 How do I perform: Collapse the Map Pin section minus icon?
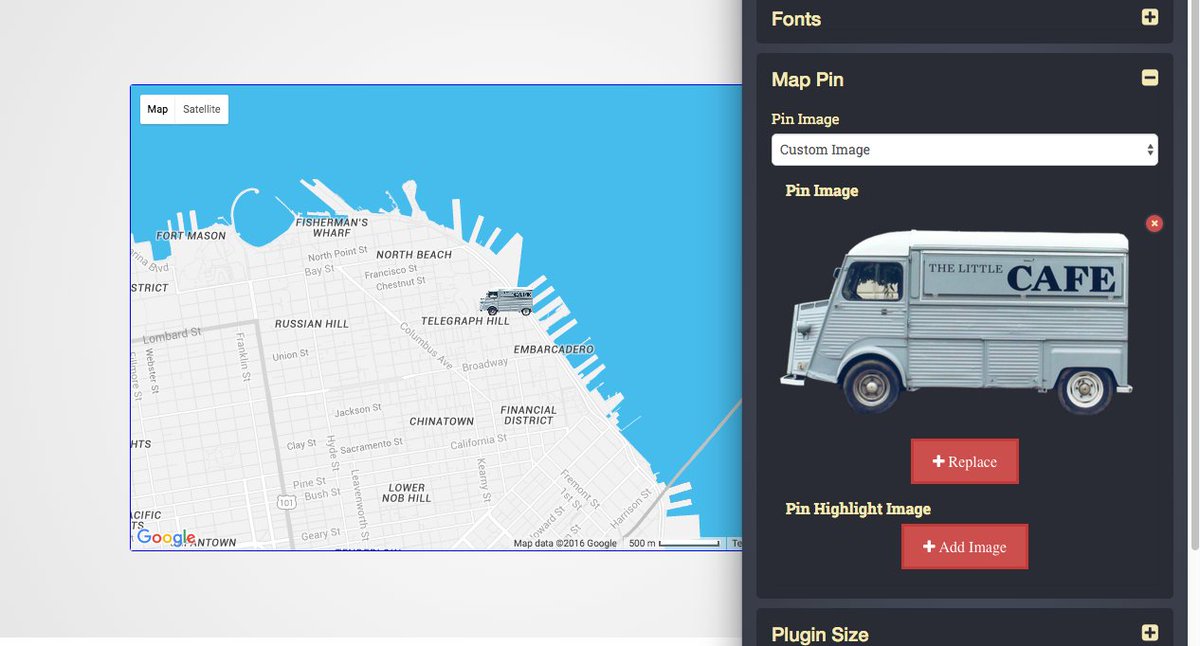coord(1150,78)
